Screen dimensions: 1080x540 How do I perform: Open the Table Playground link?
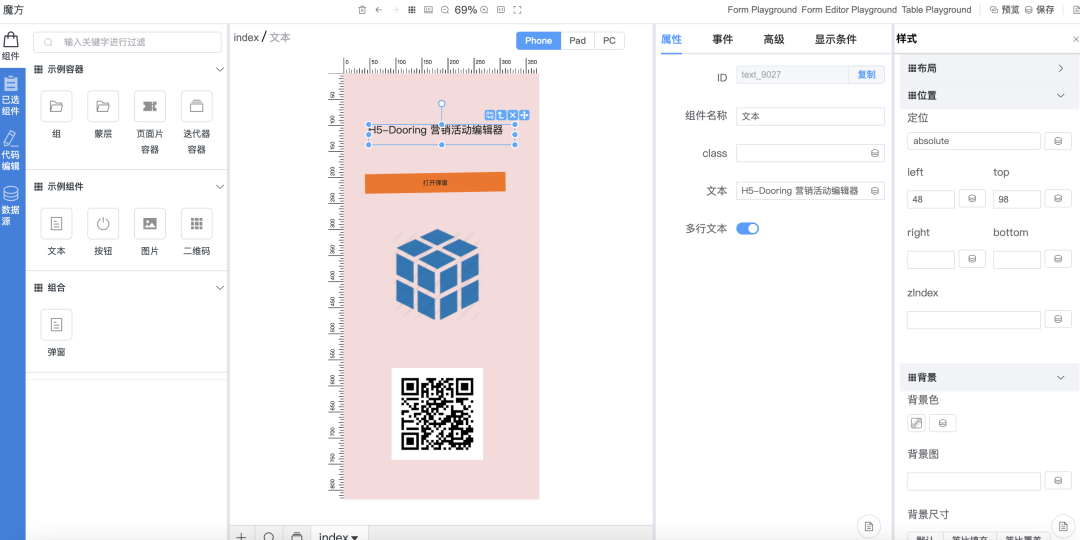(937, 10)
